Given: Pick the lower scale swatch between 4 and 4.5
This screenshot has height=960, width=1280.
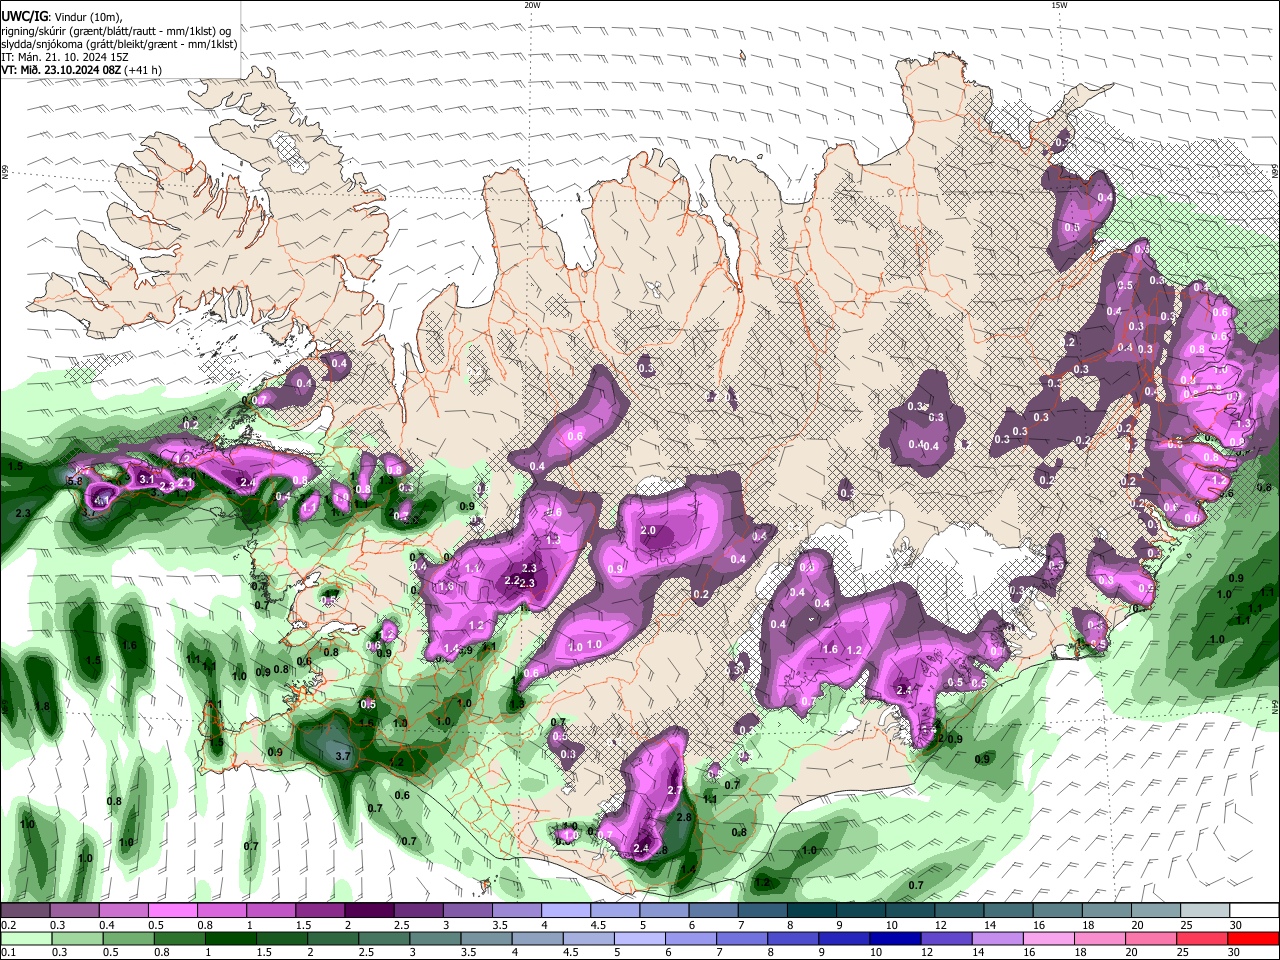Looking at the screenshot, I should (x=540, y=939).
